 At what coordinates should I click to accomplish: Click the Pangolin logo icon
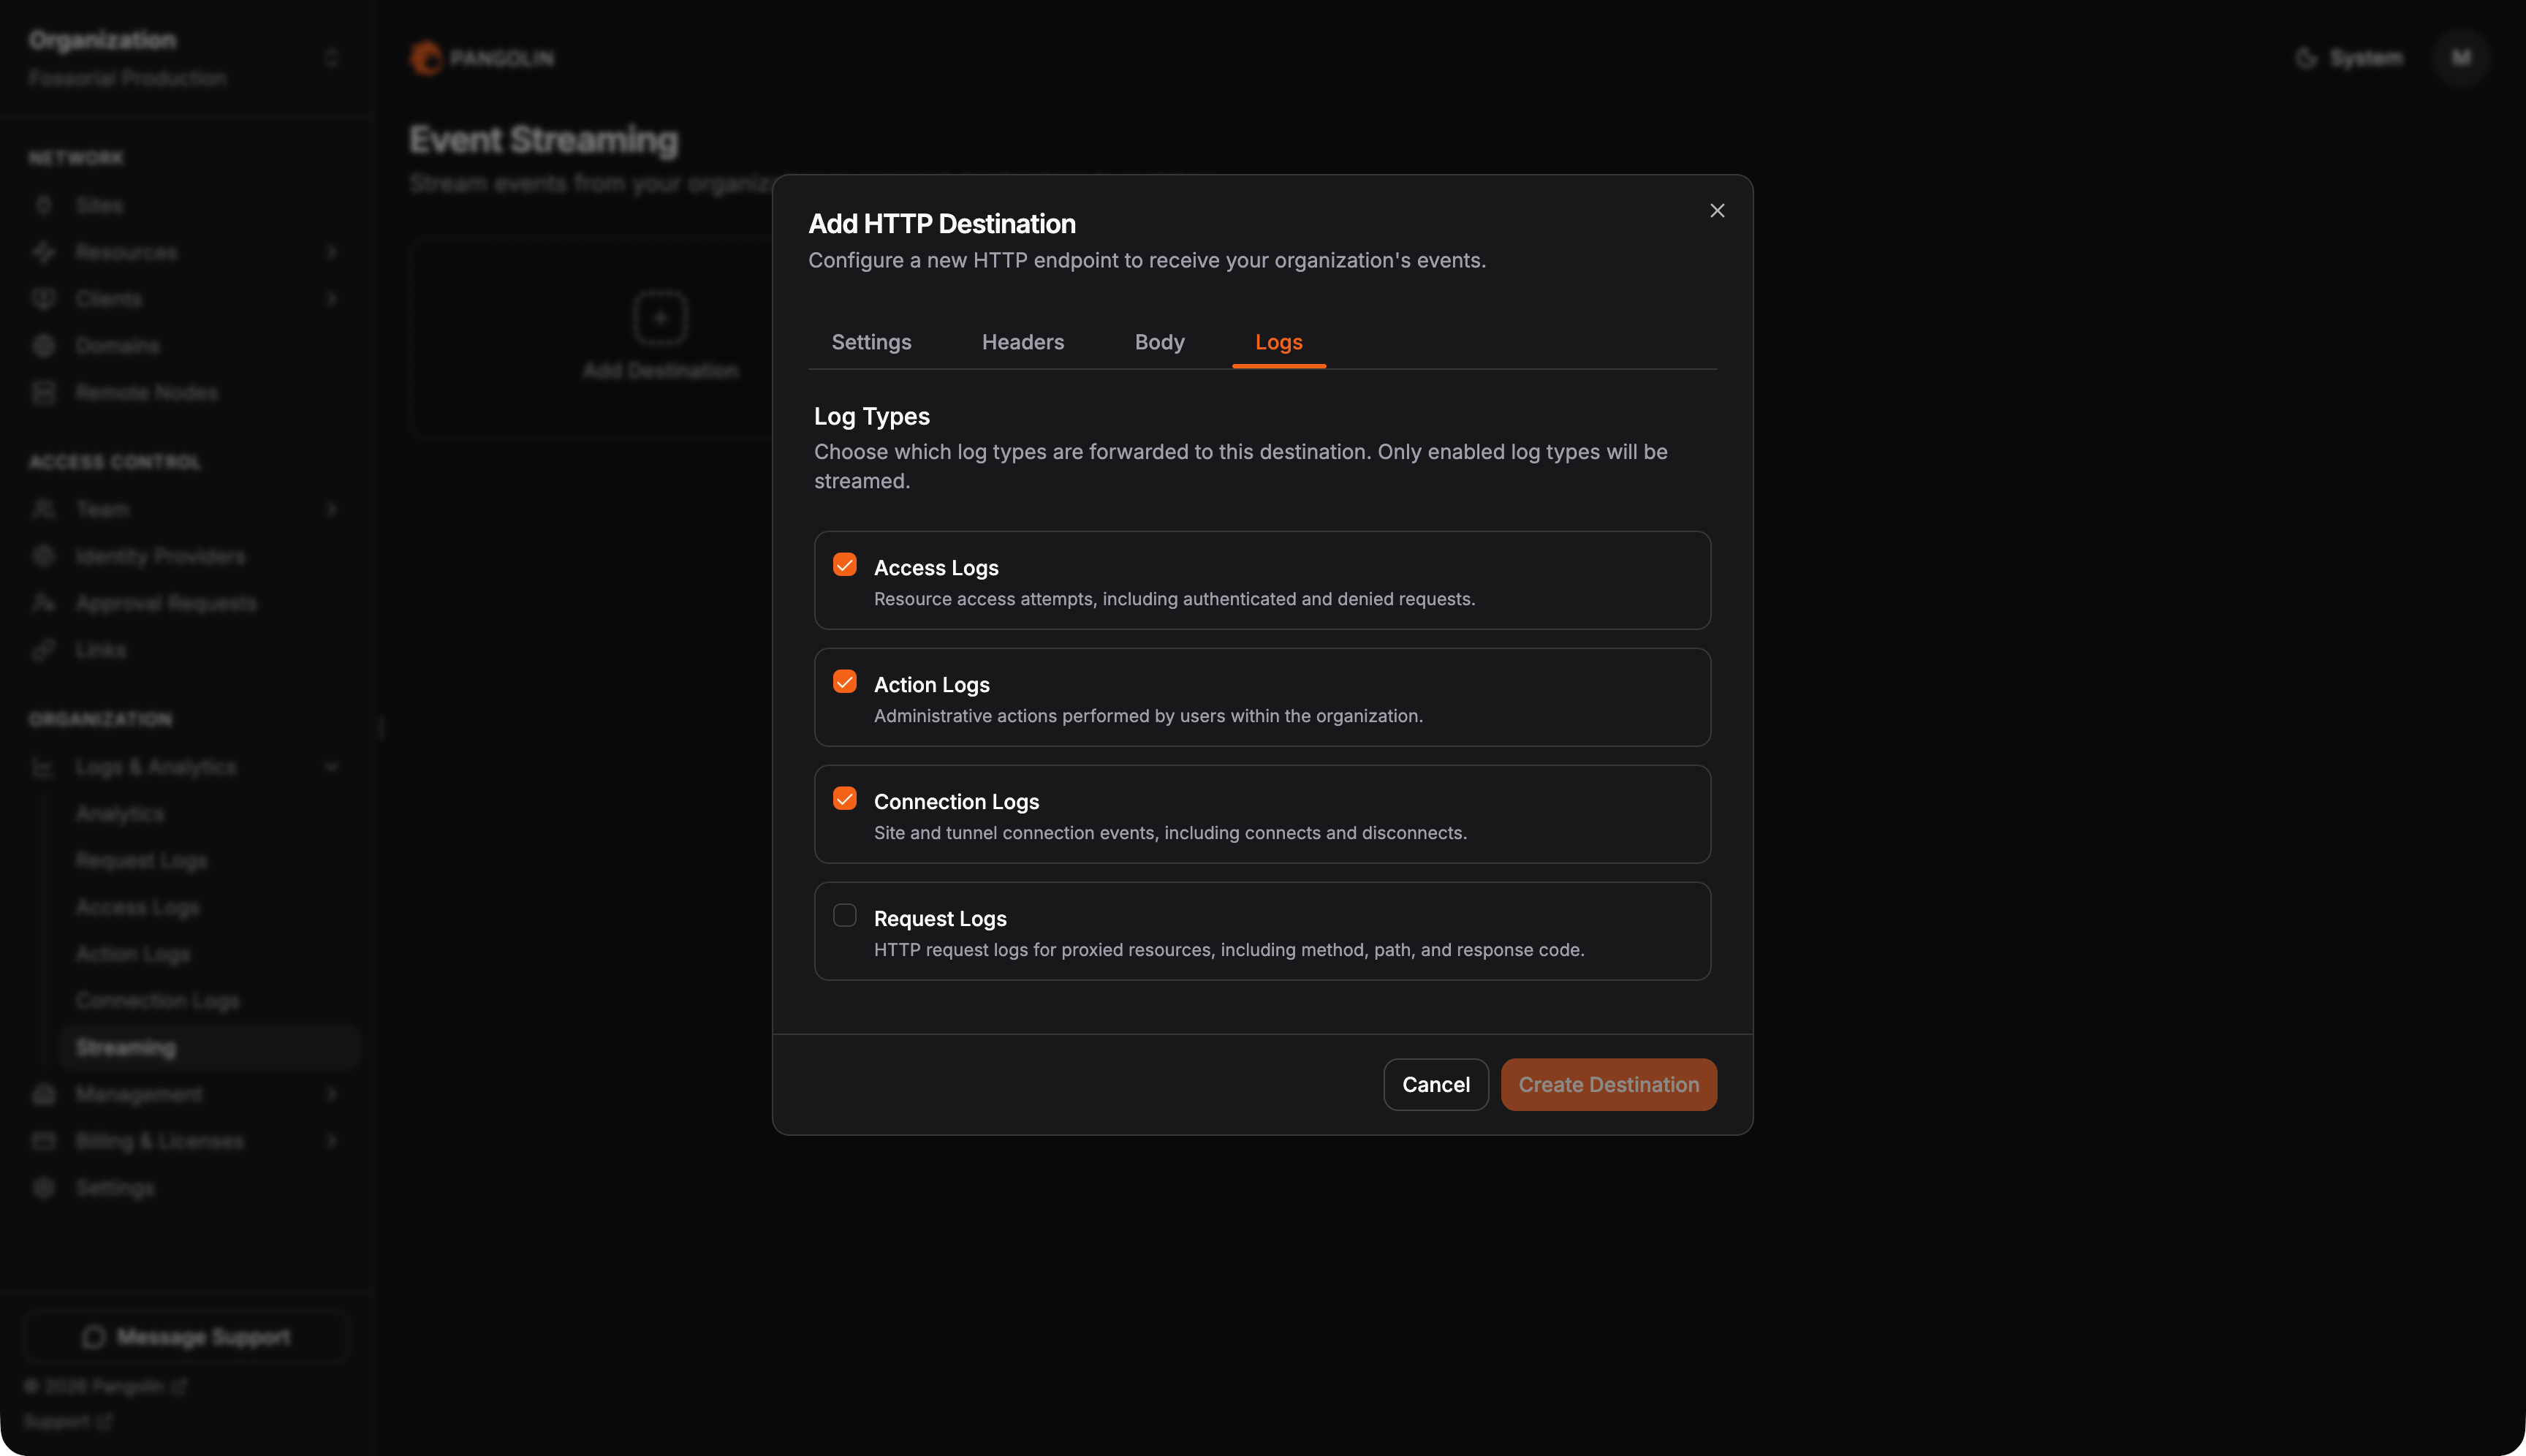(x=425, y=58)
